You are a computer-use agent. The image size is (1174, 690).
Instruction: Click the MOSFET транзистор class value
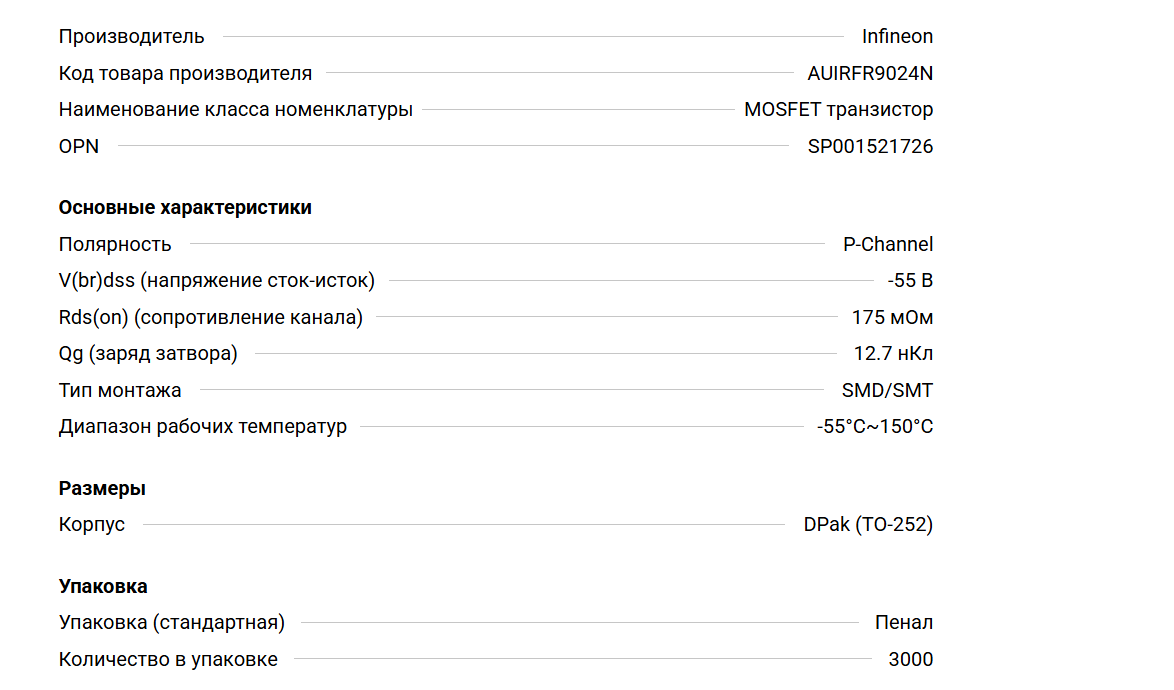point(838,110)
